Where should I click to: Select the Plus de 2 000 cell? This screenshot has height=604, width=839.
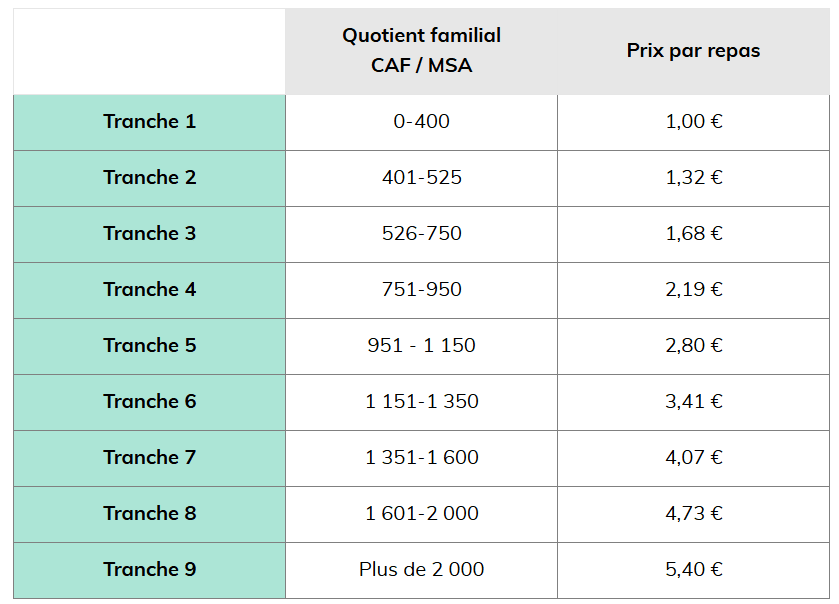coord(421,570)
